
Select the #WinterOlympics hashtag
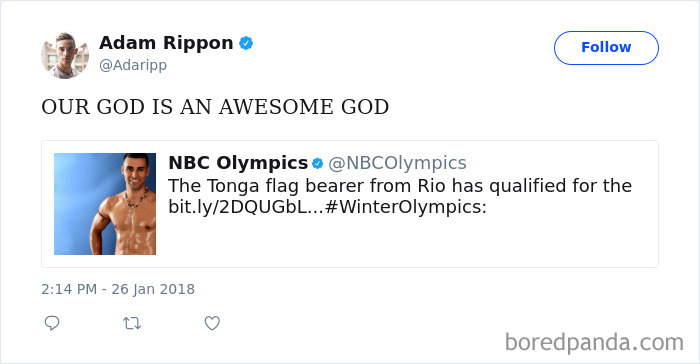[x=406, y=207]
